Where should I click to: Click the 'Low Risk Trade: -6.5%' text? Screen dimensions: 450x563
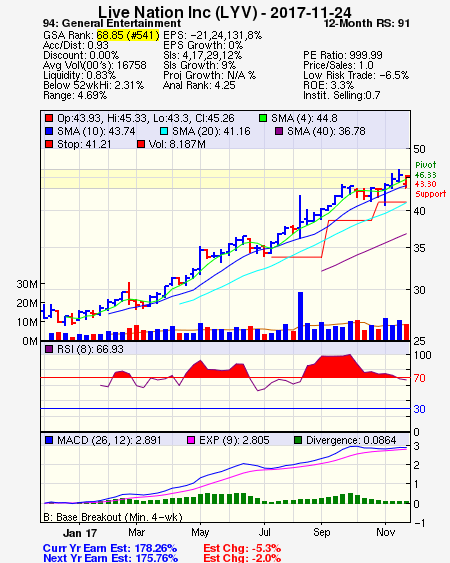point(356,75)
